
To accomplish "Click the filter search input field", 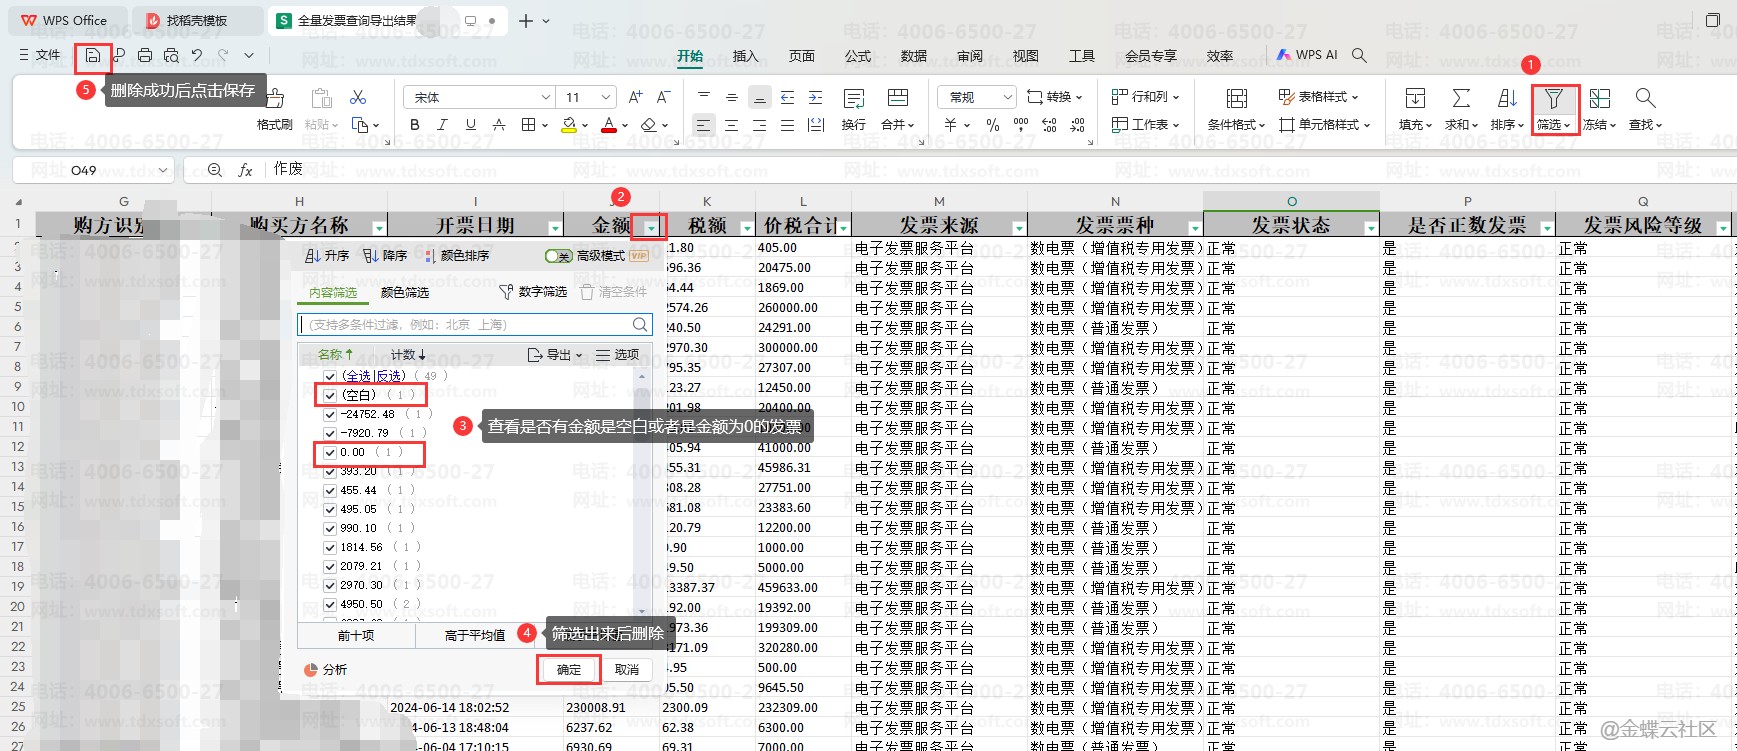I will coord(465,324).
